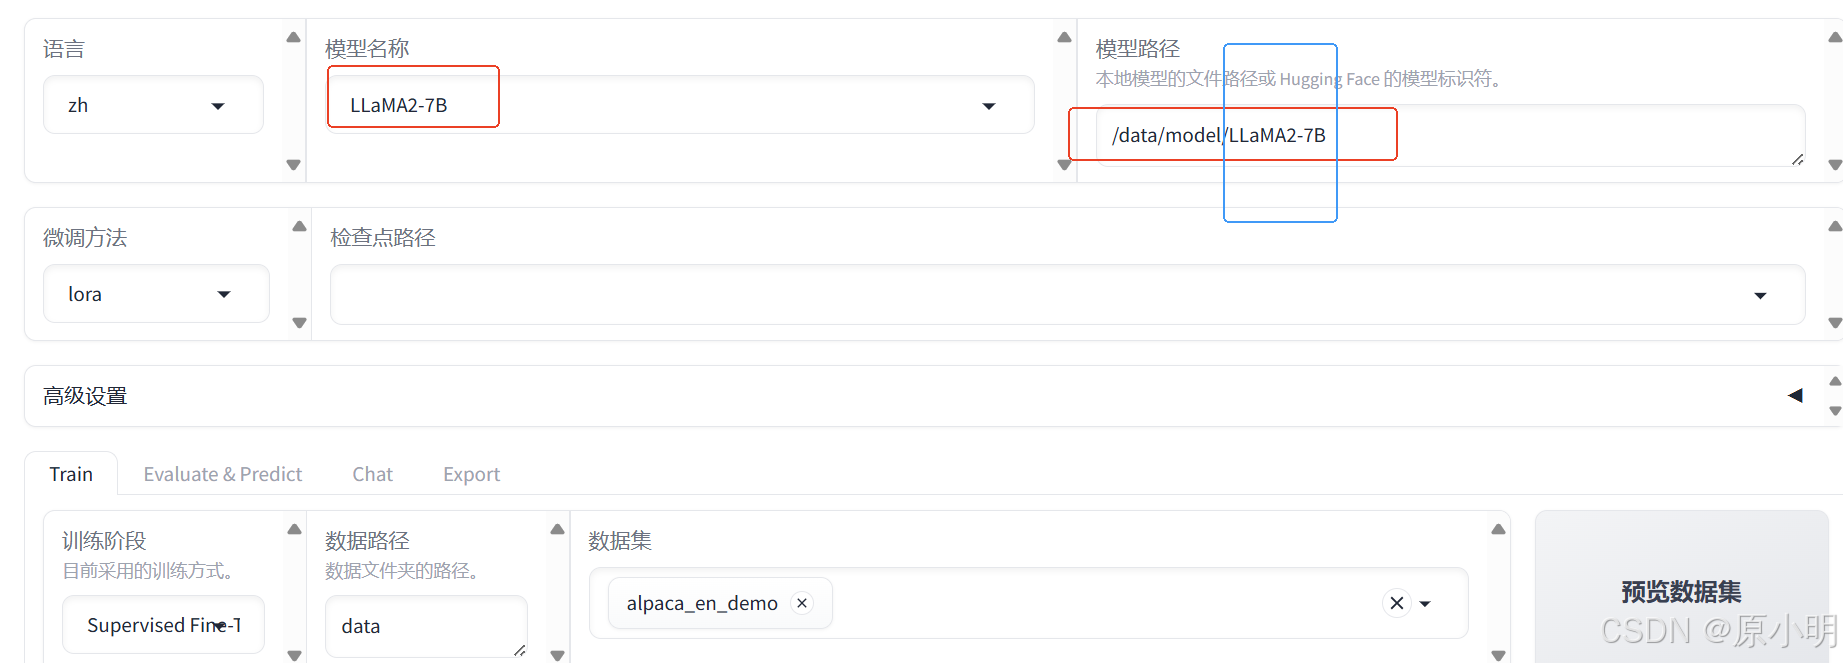Click the down scroll arrow in 模型名称 panel
The image size is (1843, 663).
click(x=1064, y=165)
